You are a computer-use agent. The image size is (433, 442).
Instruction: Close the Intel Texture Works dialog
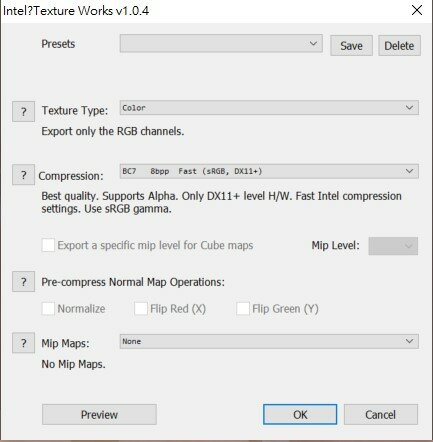417,10
